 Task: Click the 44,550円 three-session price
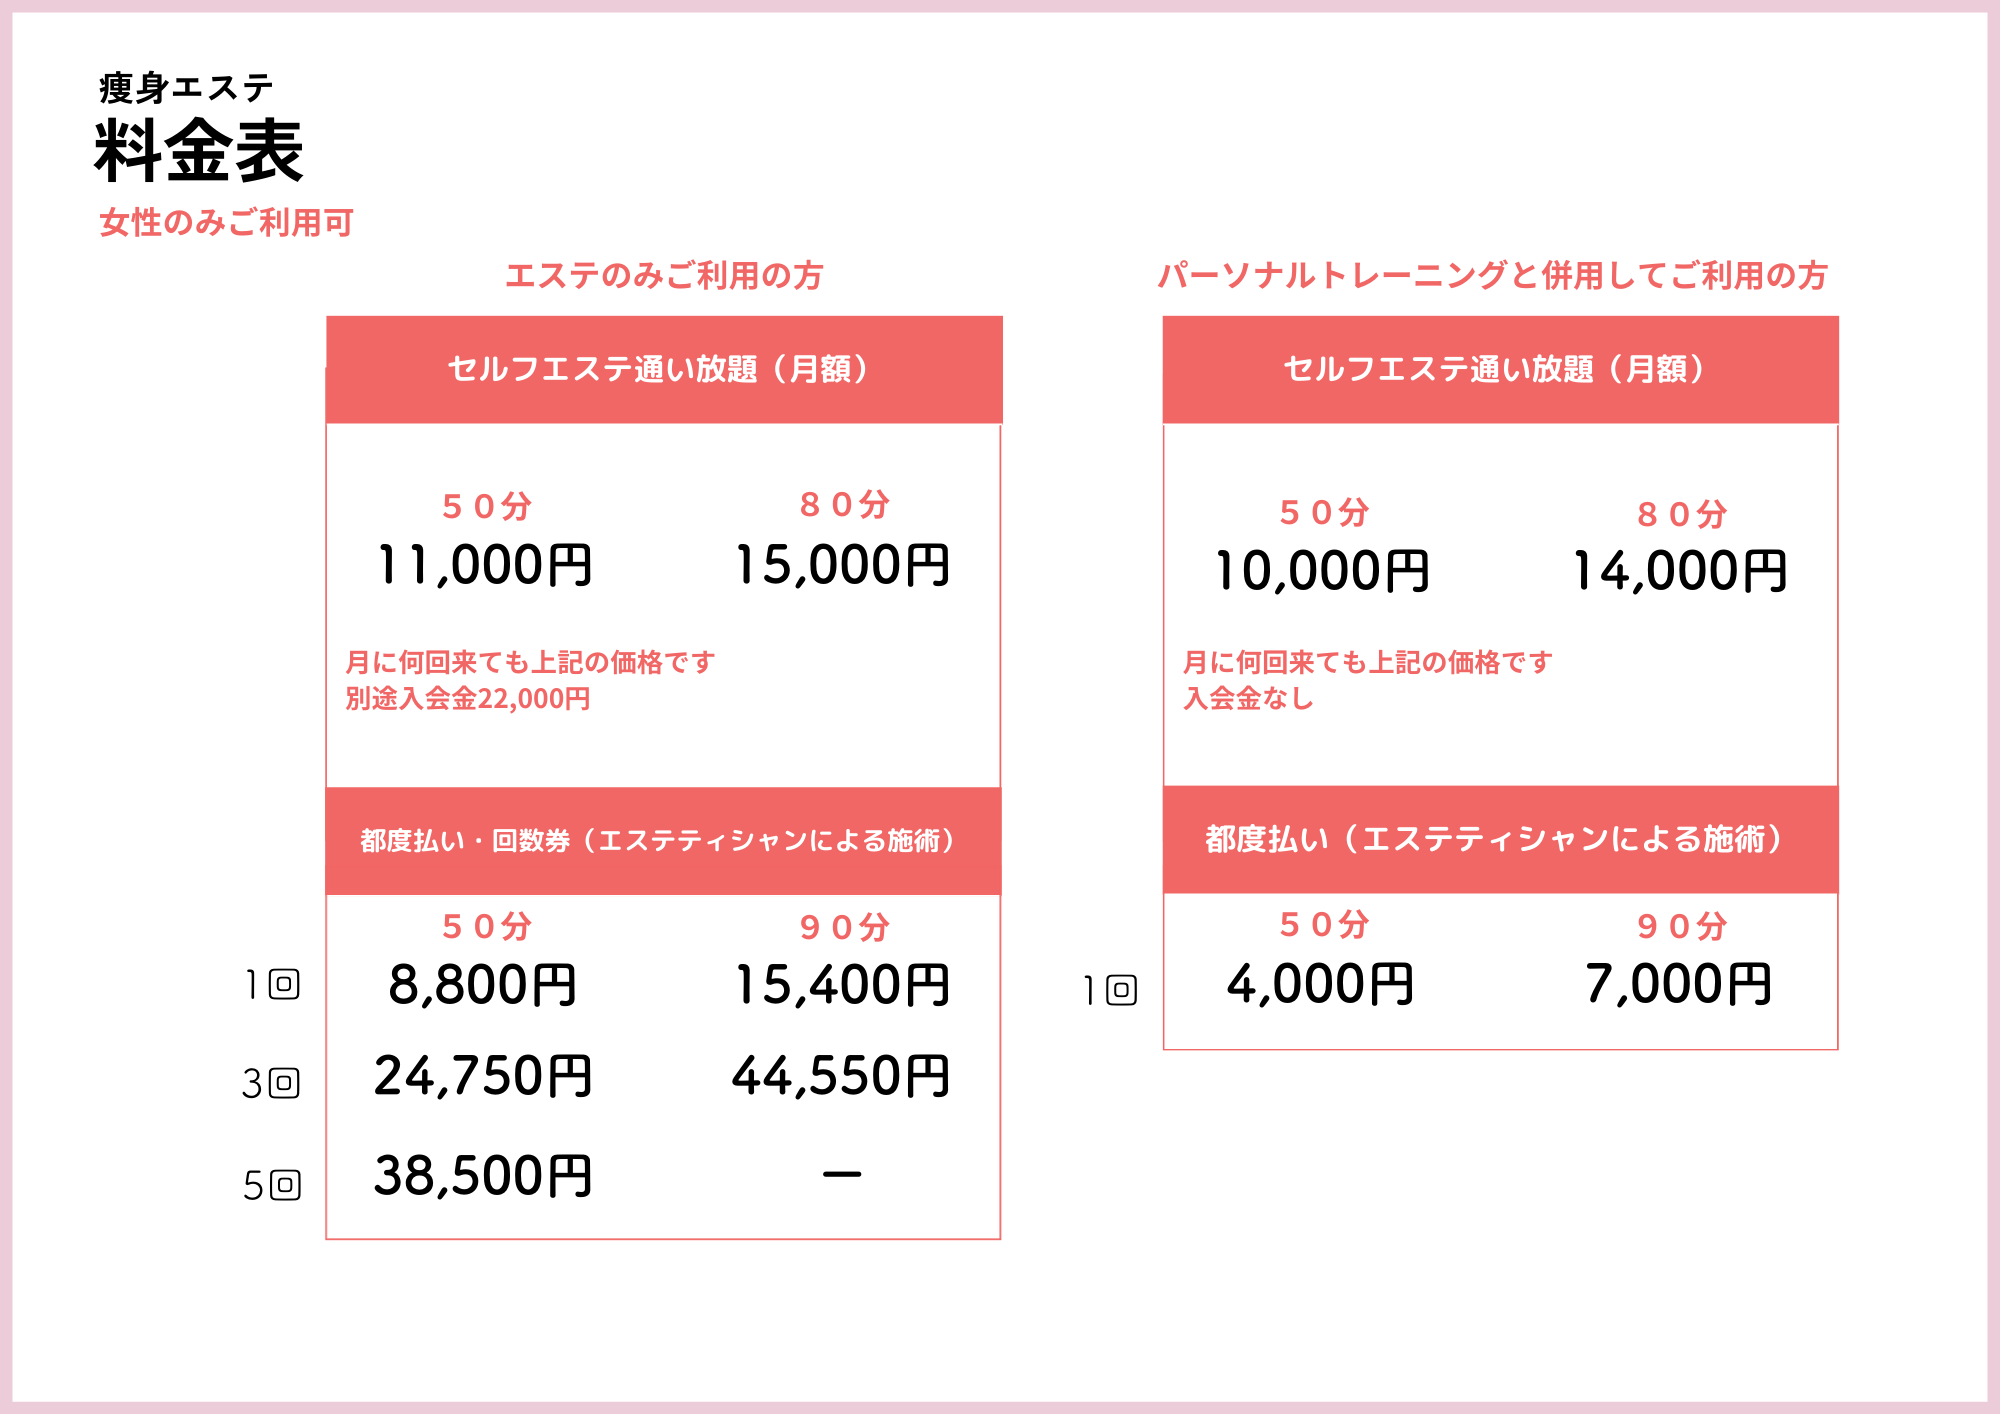(x=841, y=1077)
